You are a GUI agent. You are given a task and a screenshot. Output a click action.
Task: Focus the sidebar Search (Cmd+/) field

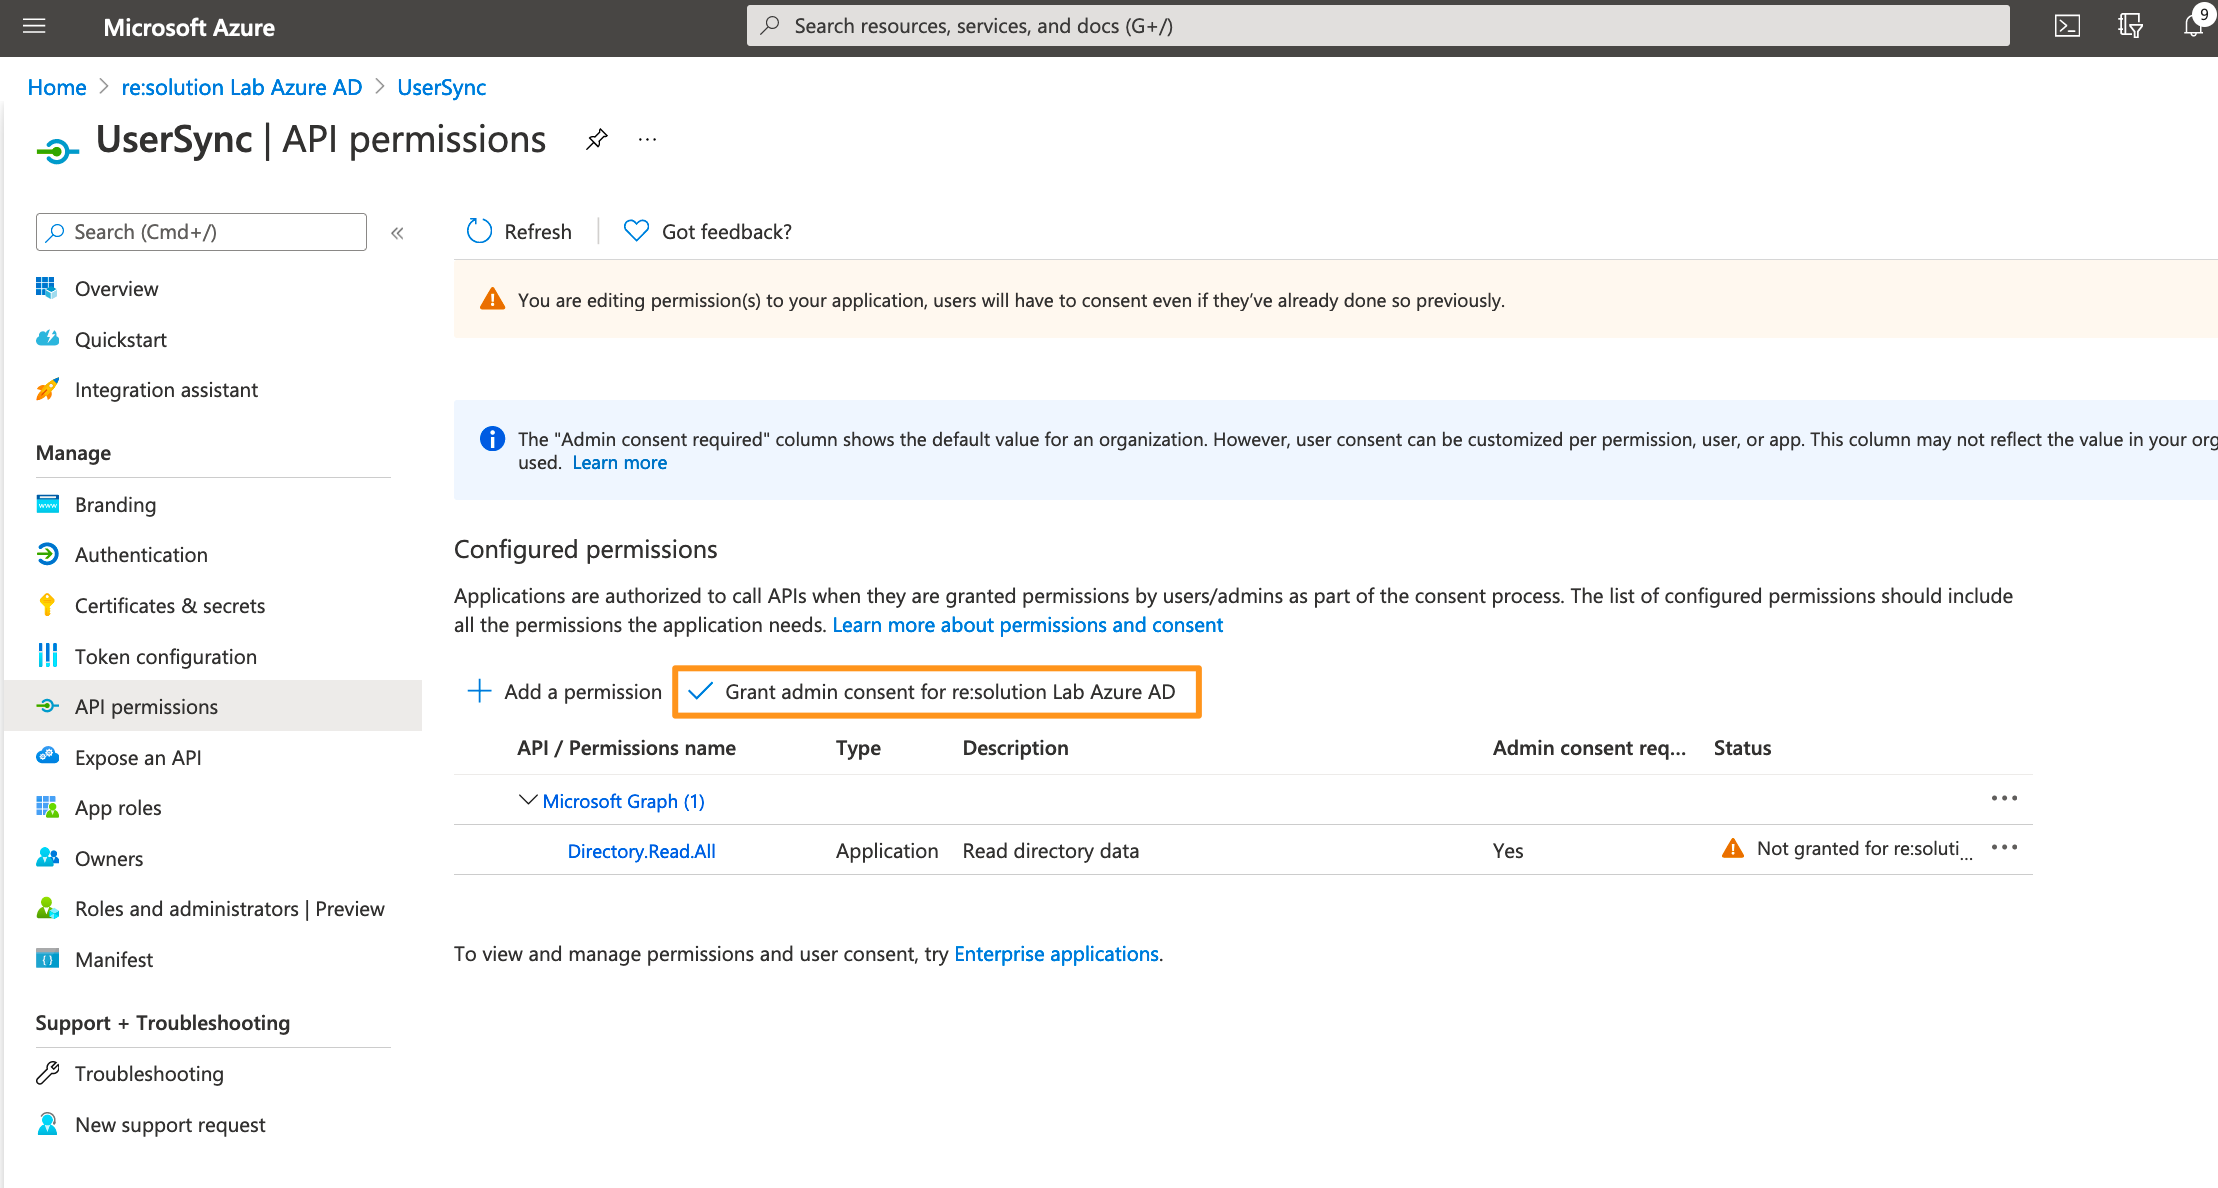click(201, 232)
